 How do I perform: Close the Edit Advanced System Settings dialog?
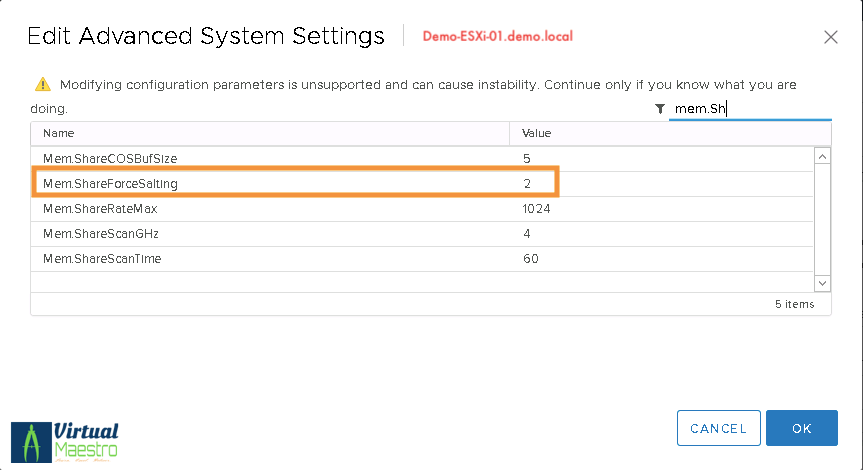(830, 37)
